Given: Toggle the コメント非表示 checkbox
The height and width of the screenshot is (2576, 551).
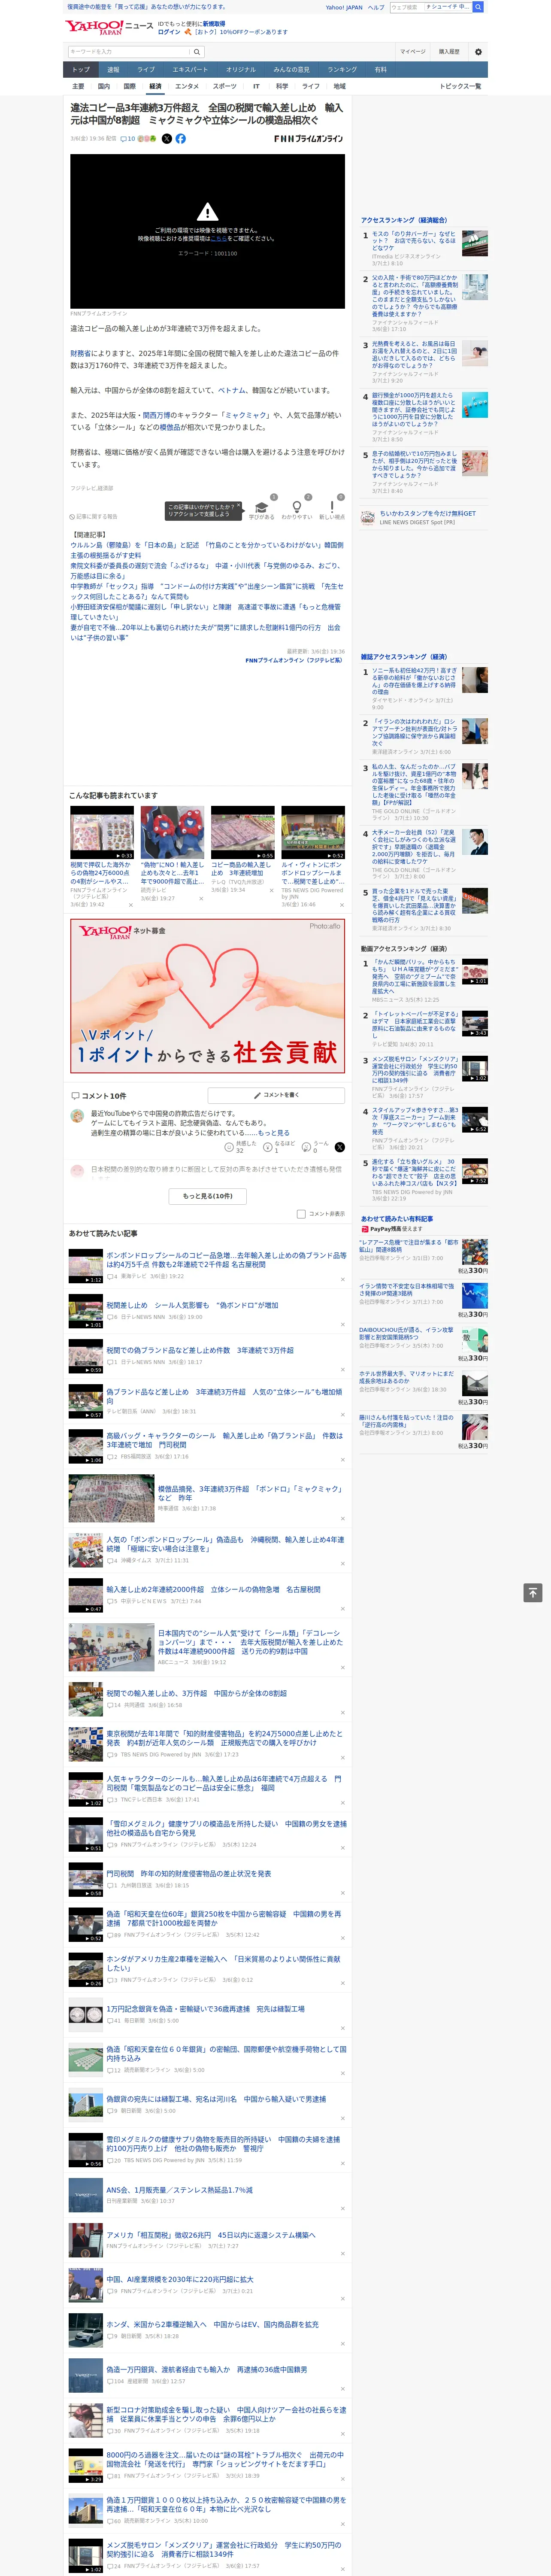Looking at the screenshot, I should point(301,1214).
